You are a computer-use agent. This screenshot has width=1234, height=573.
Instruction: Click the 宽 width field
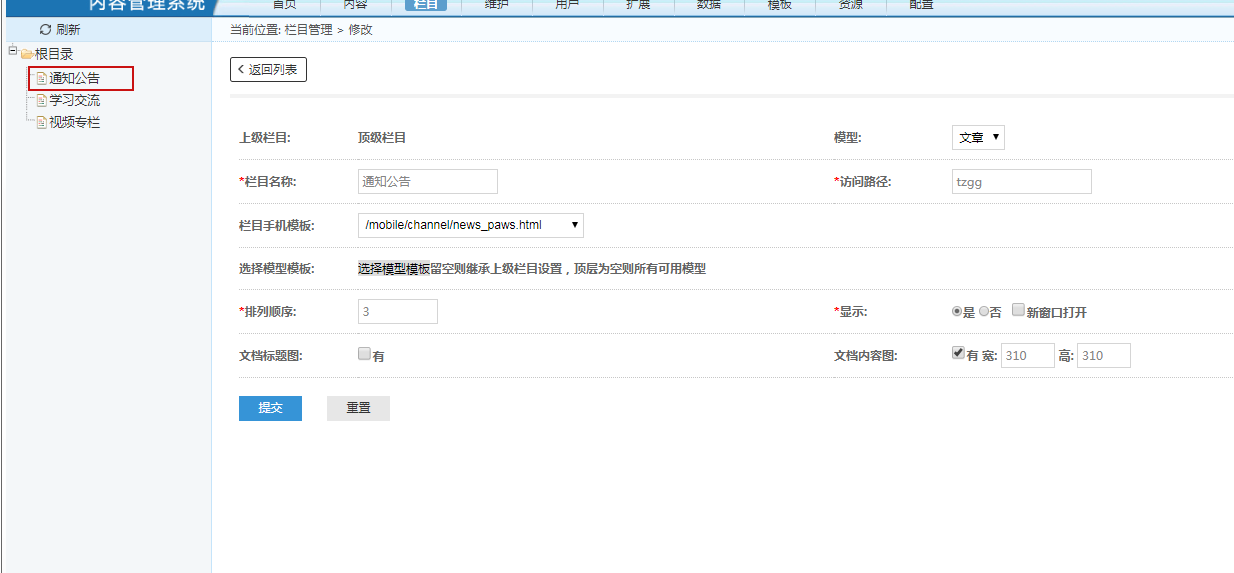[1028, 355]
